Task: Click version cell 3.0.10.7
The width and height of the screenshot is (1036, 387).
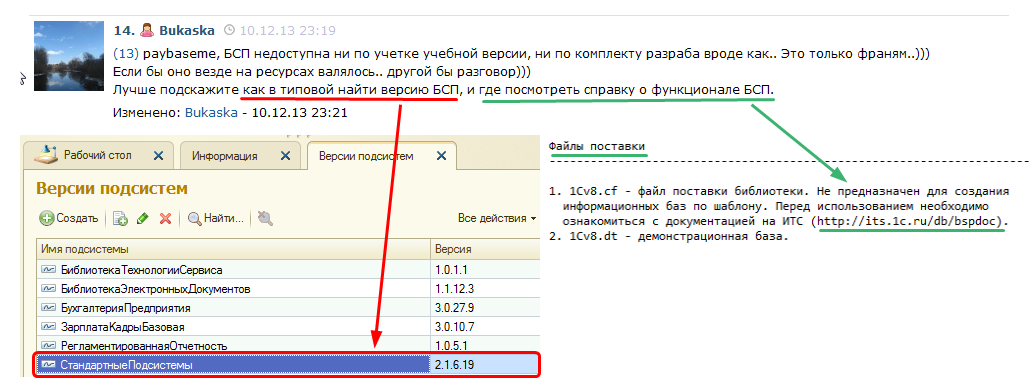Action: coord(486,327)
